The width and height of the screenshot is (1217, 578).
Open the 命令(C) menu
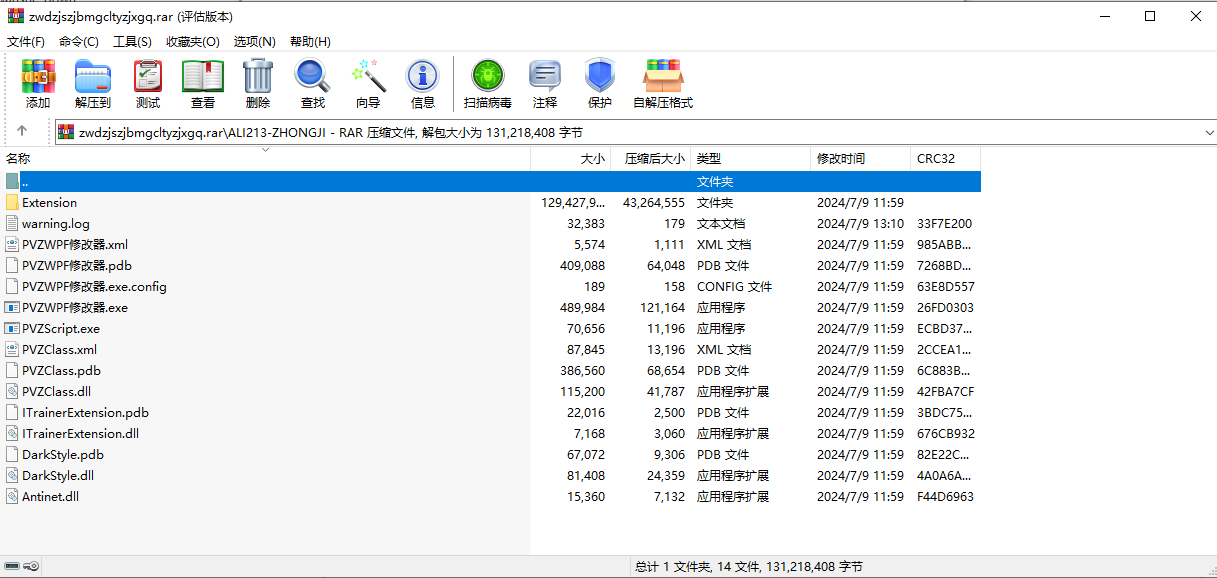(x=79, y=41)
